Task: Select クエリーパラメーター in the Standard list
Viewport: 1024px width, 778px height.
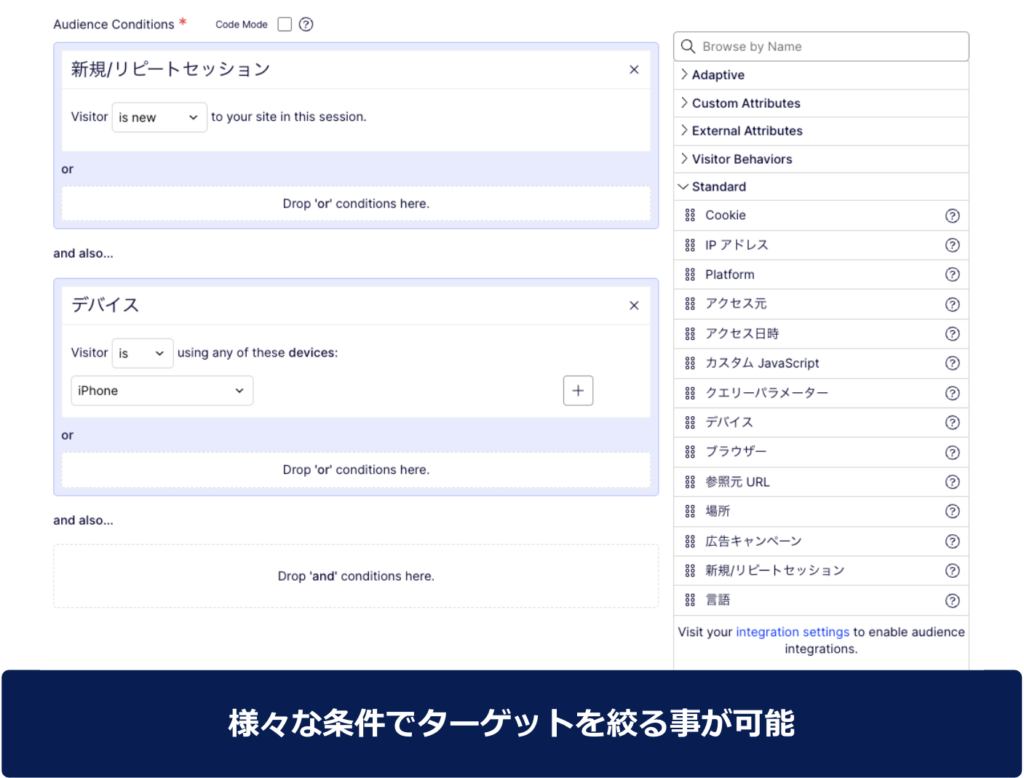Action: 766,393
